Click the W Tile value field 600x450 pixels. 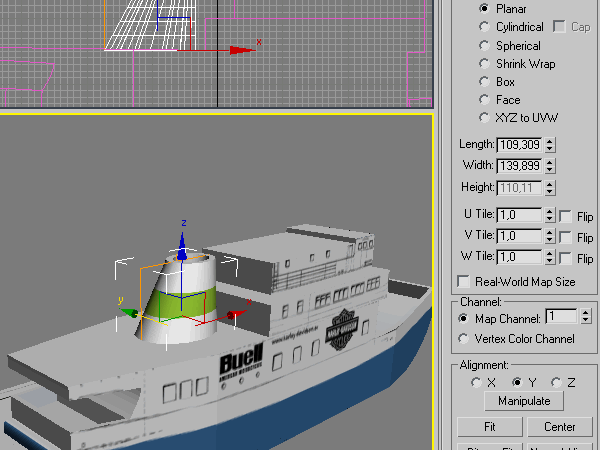[519, 257]
